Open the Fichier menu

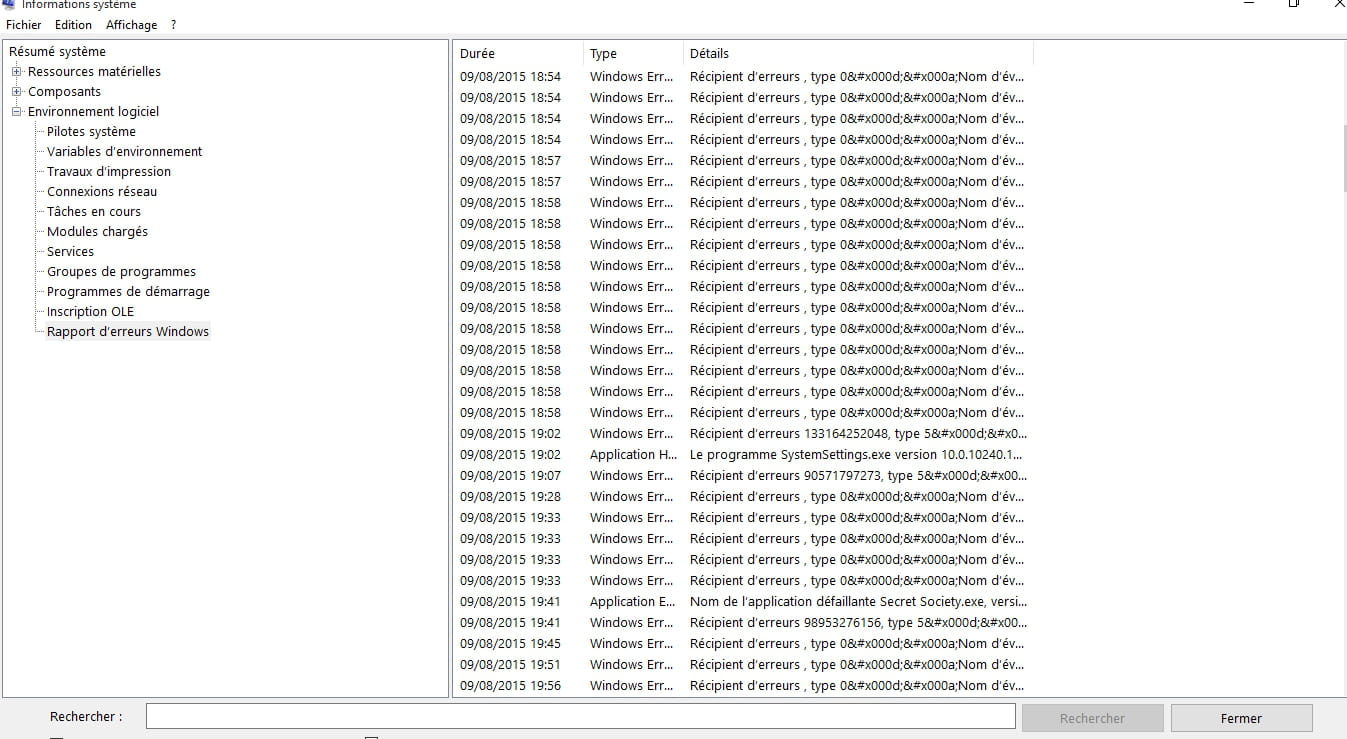tap(24, 25)
